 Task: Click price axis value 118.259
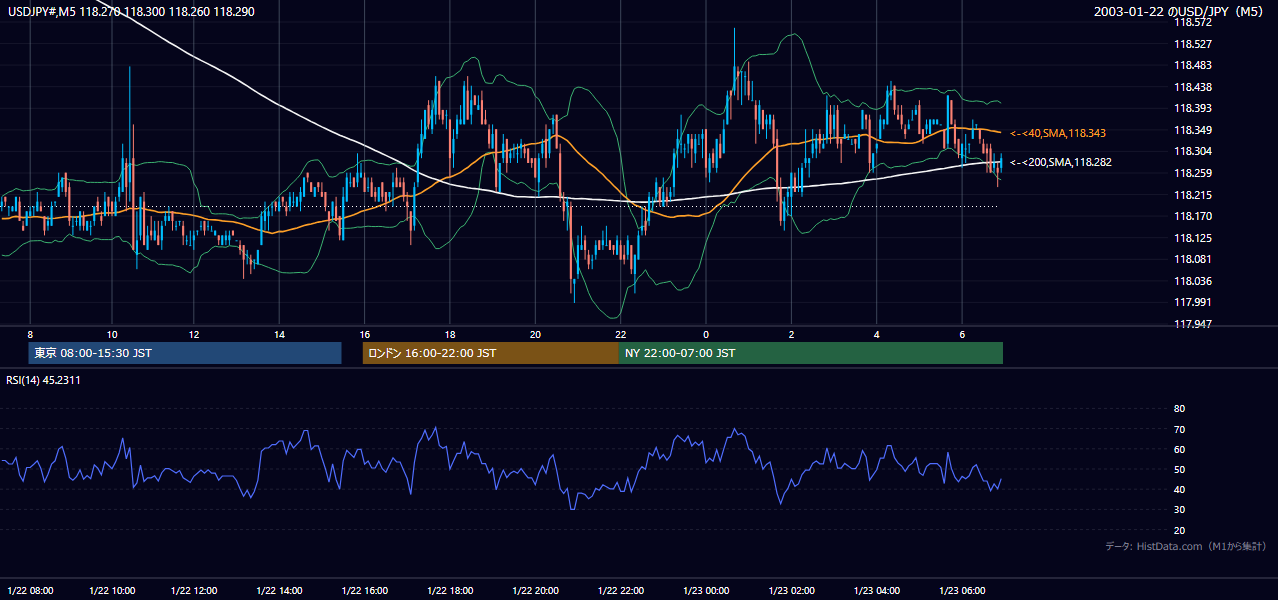click(x=1192, y=173)
